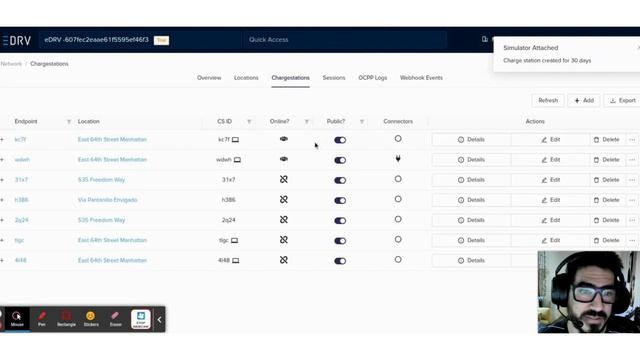The width and height of the screenshot is (640, 360).
Task: Open the OCPP Logs tab
Action: 373,78
